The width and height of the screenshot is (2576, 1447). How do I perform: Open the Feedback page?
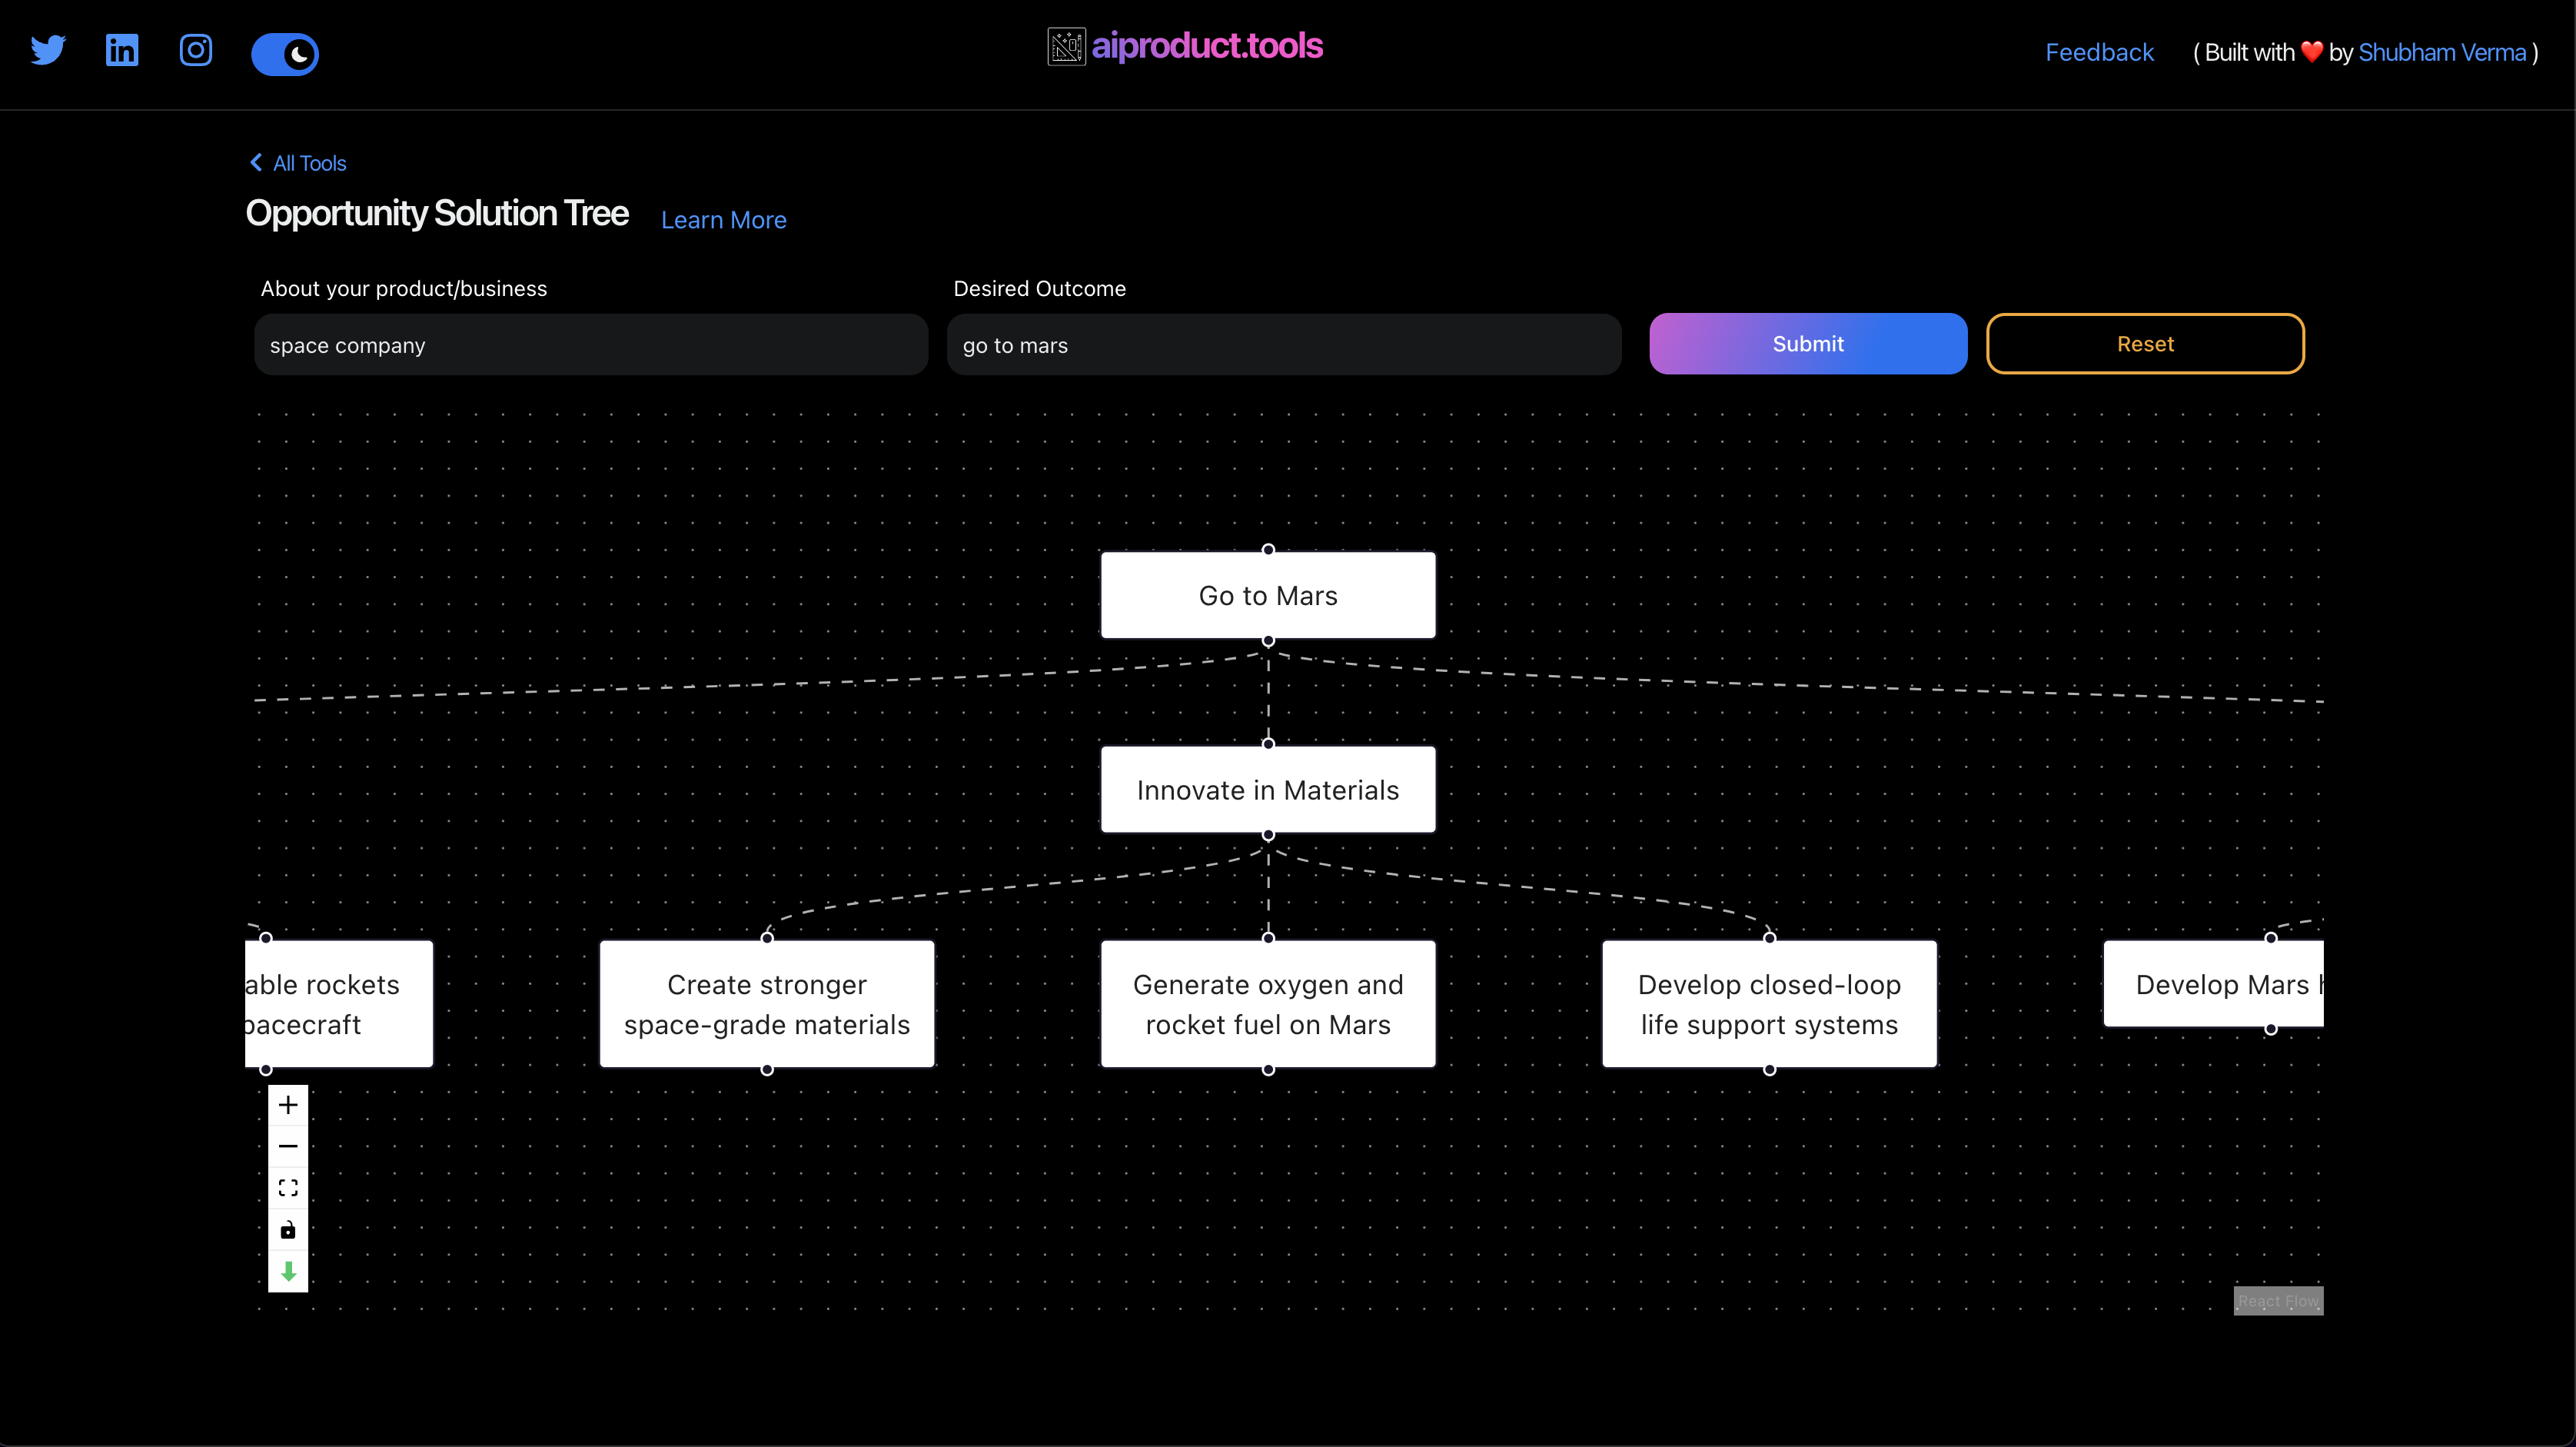click(x=2099, y=52)
